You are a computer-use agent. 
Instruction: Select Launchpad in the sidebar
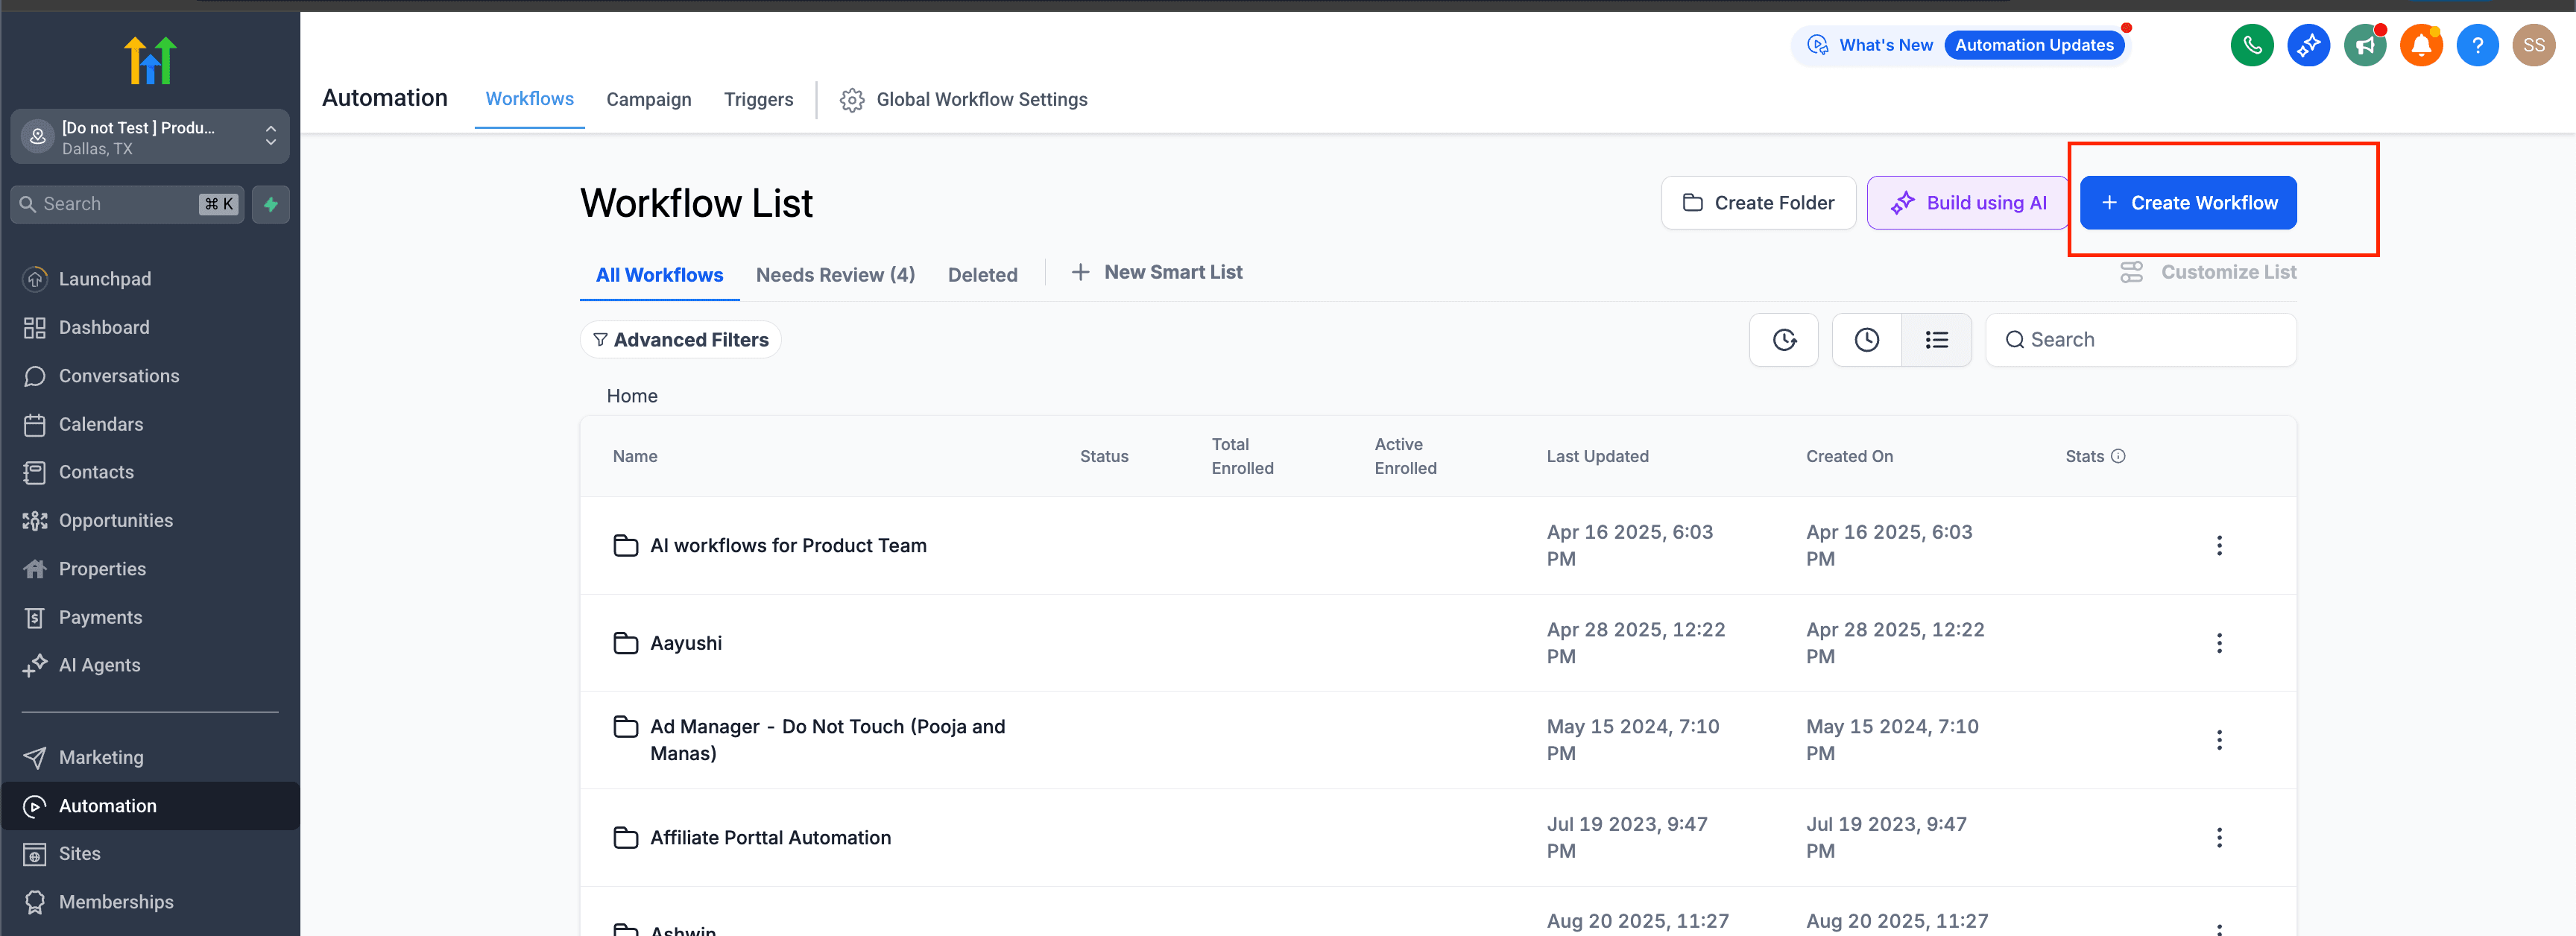point(105,279)
